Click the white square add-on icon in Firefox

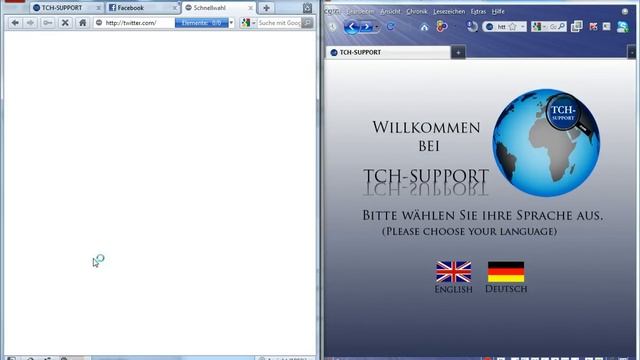[x=607, y=27]
